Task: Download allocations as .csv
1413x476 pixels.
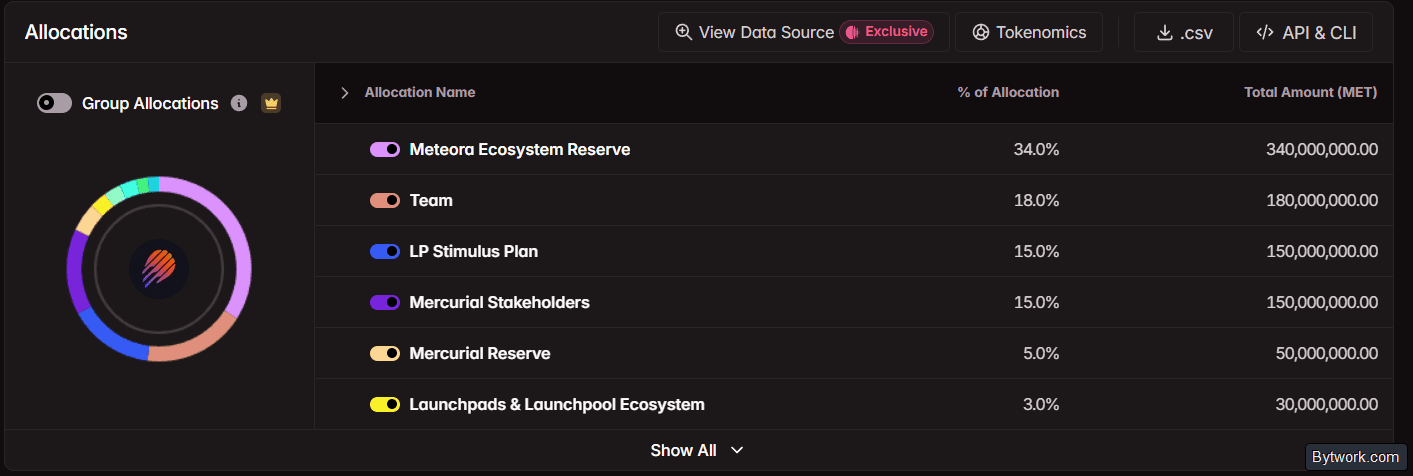Action: (x=1184, y=32)
